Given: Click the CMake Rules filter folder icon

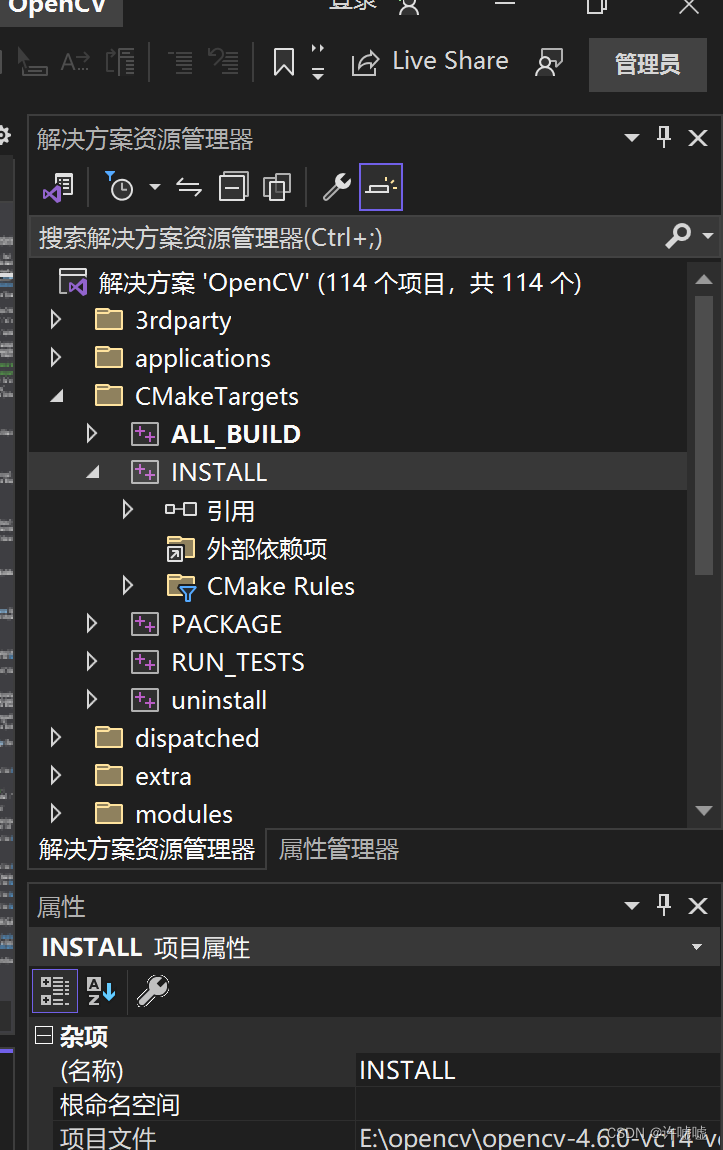Looking at the screenshot, I should tap(181, 587).
